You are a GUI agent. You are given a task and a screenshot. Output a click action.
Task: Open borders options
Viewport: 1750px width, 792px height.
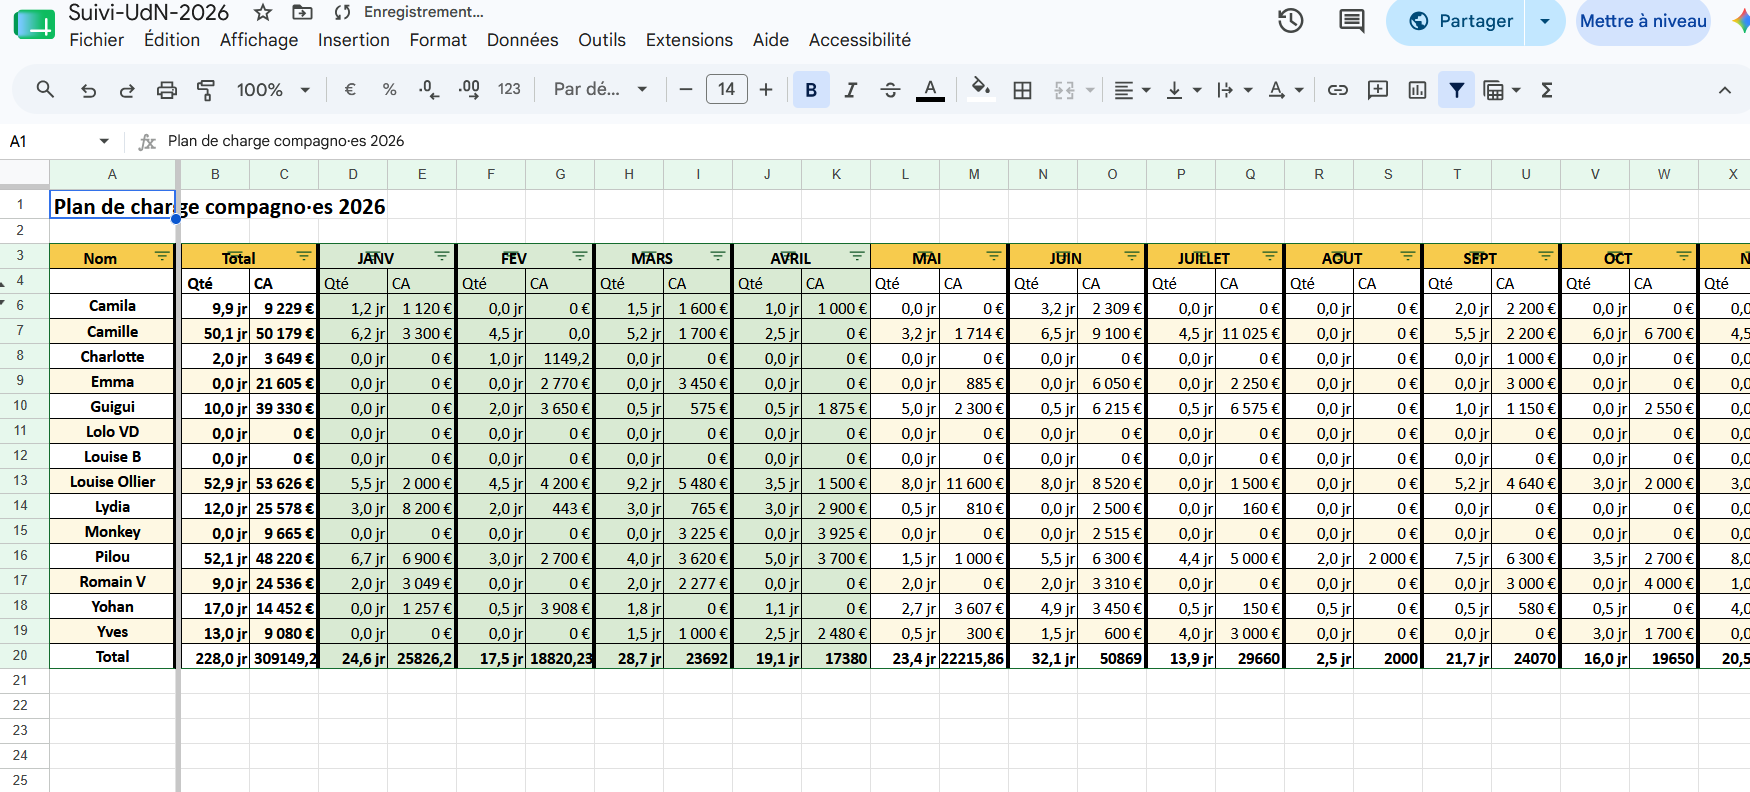[x=1022, y=90]
